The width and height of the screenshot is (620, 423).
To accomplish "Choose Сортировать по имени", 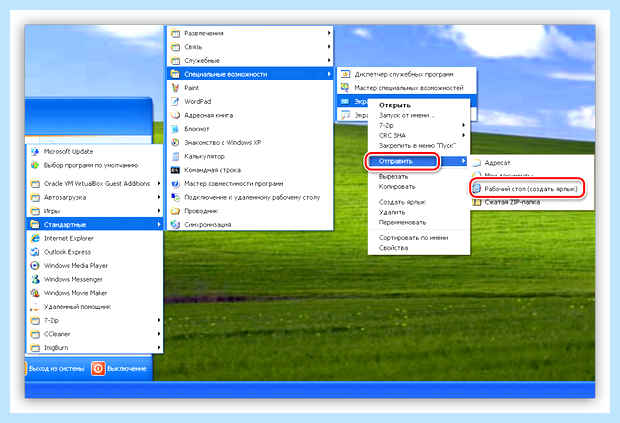I will pyautogui.click(x=413, y=238).
